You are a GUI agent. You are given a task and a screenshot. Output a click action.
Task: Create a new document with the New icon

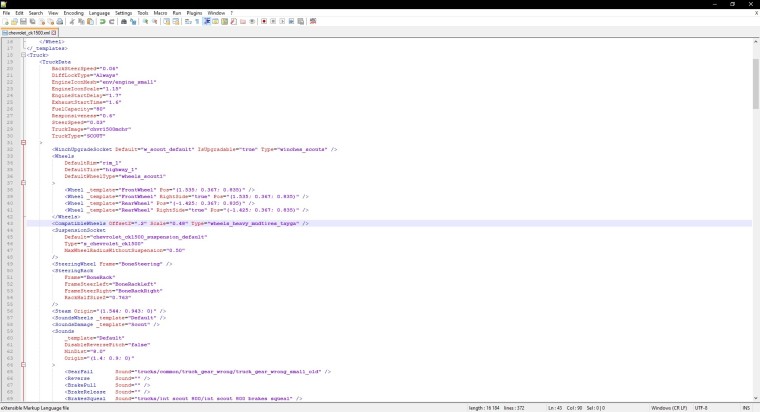(5, 21)
